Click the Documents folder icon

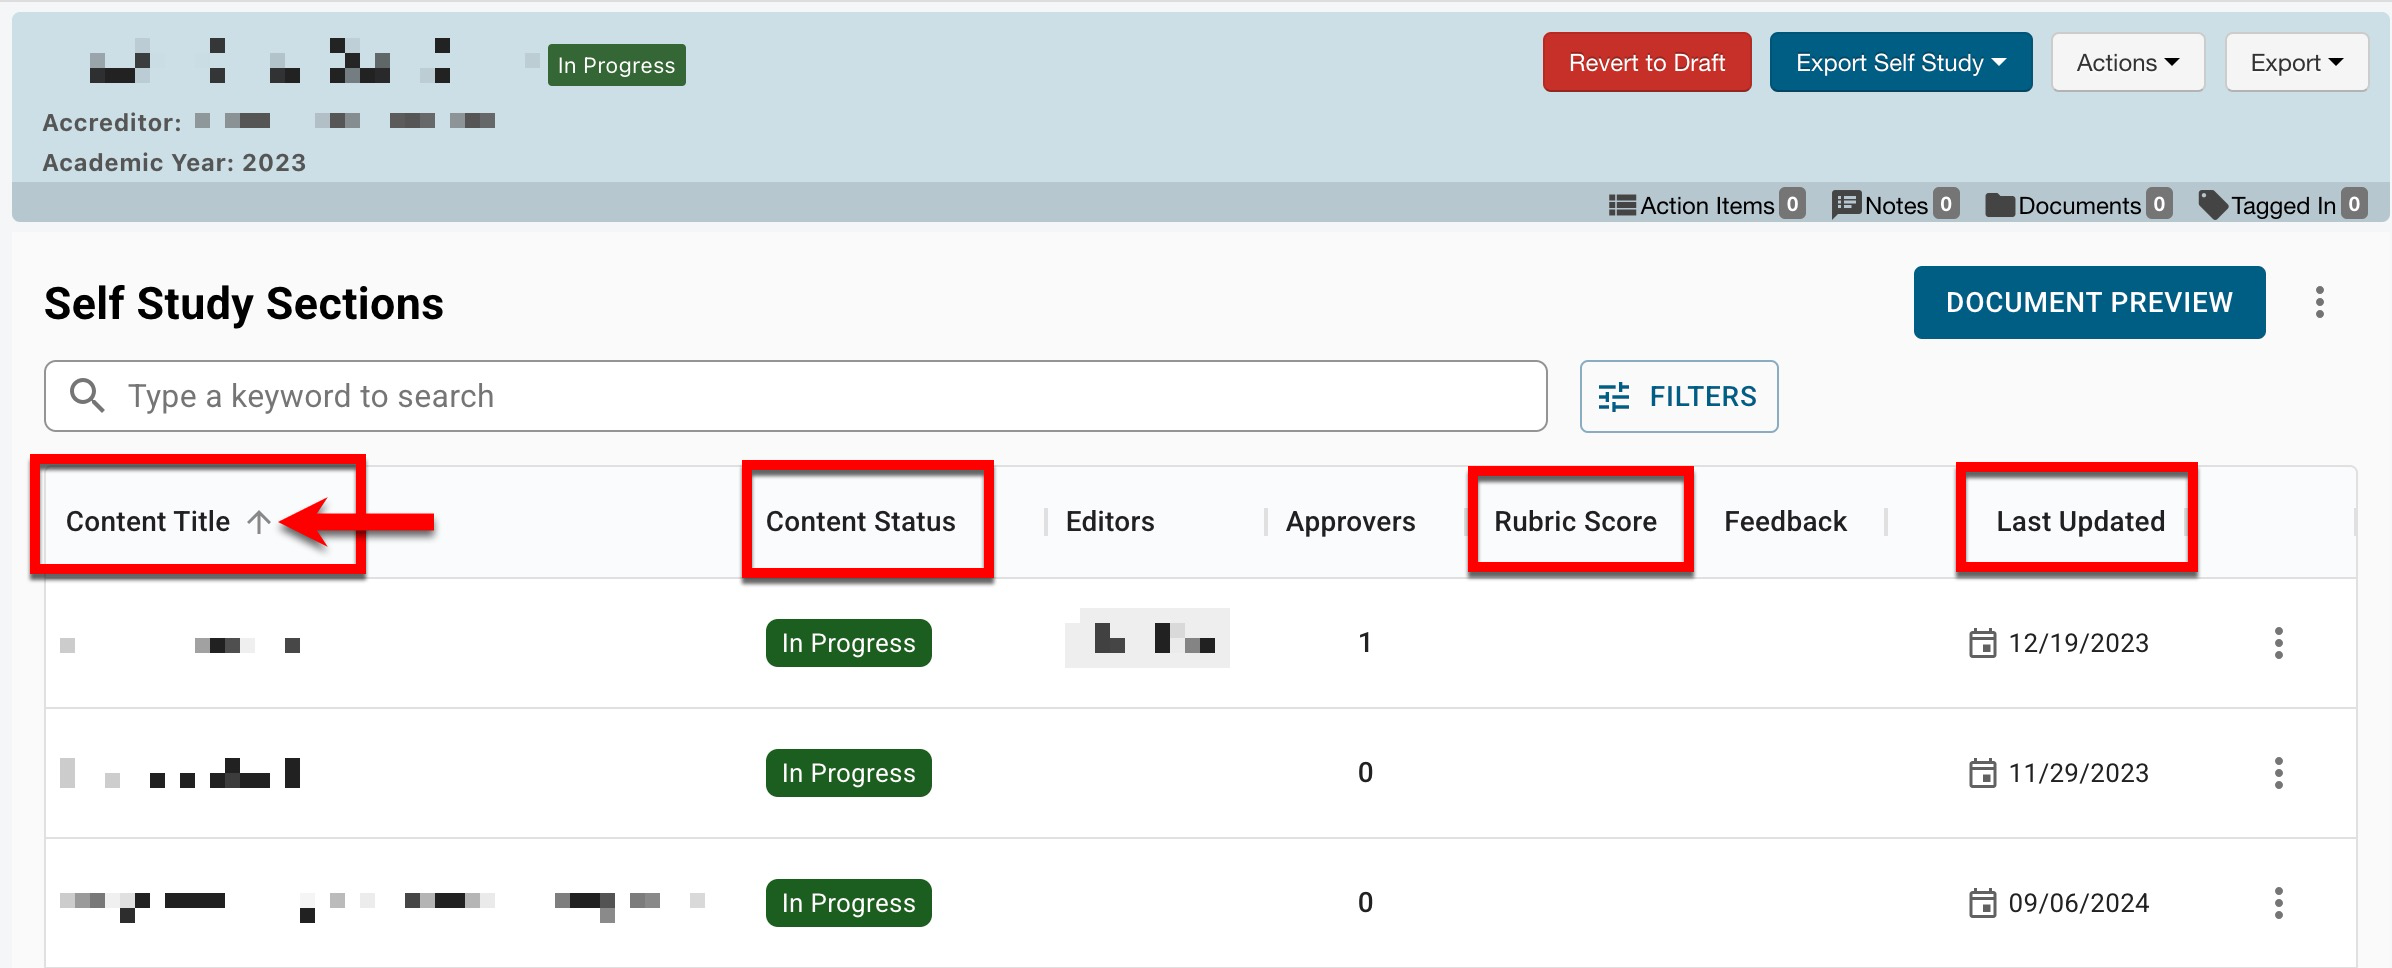coord(2000,205)
